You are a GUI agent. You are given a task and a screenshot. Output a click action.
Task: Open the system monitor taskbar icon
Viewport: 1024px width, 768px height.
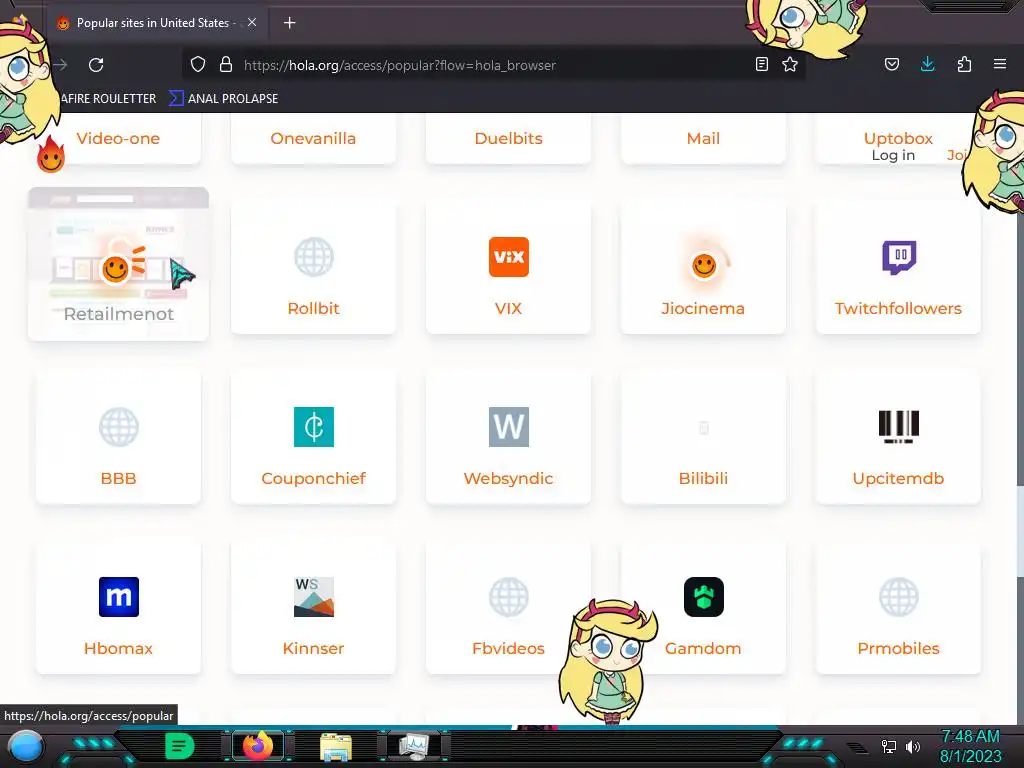click(414, 746)
